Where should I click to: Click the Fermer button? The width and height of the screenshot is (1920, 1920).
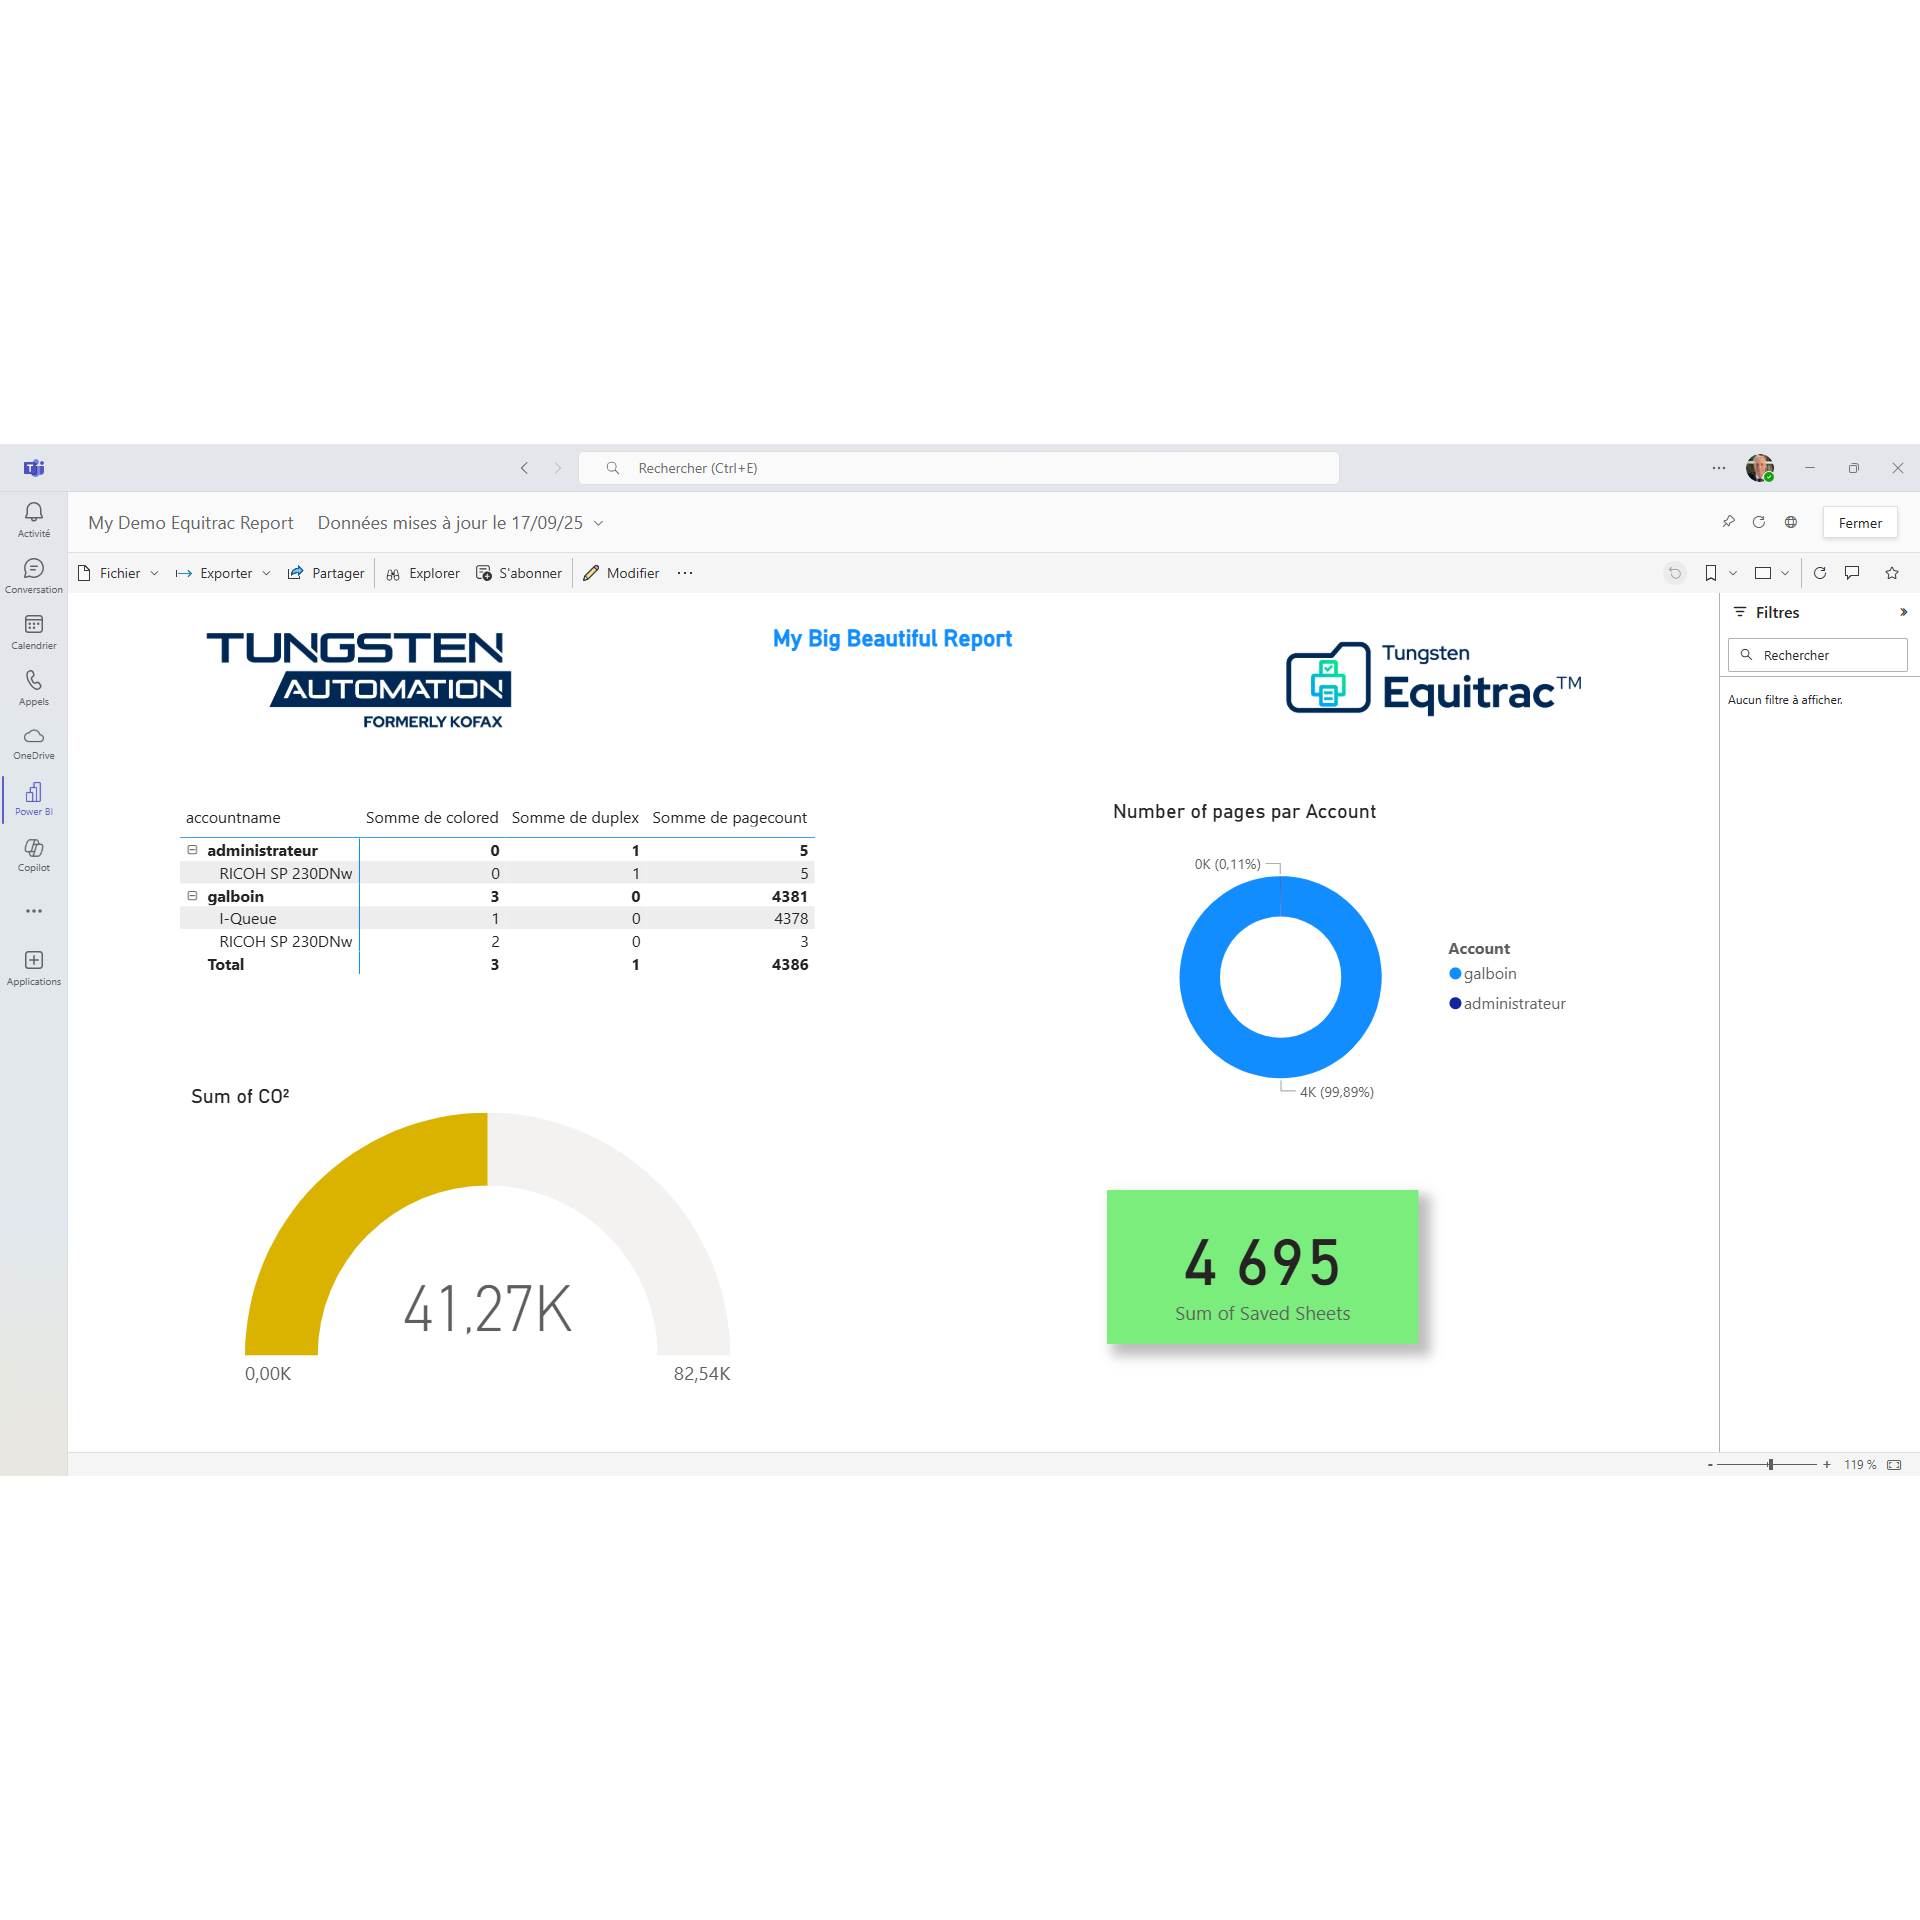[1859, 523]
